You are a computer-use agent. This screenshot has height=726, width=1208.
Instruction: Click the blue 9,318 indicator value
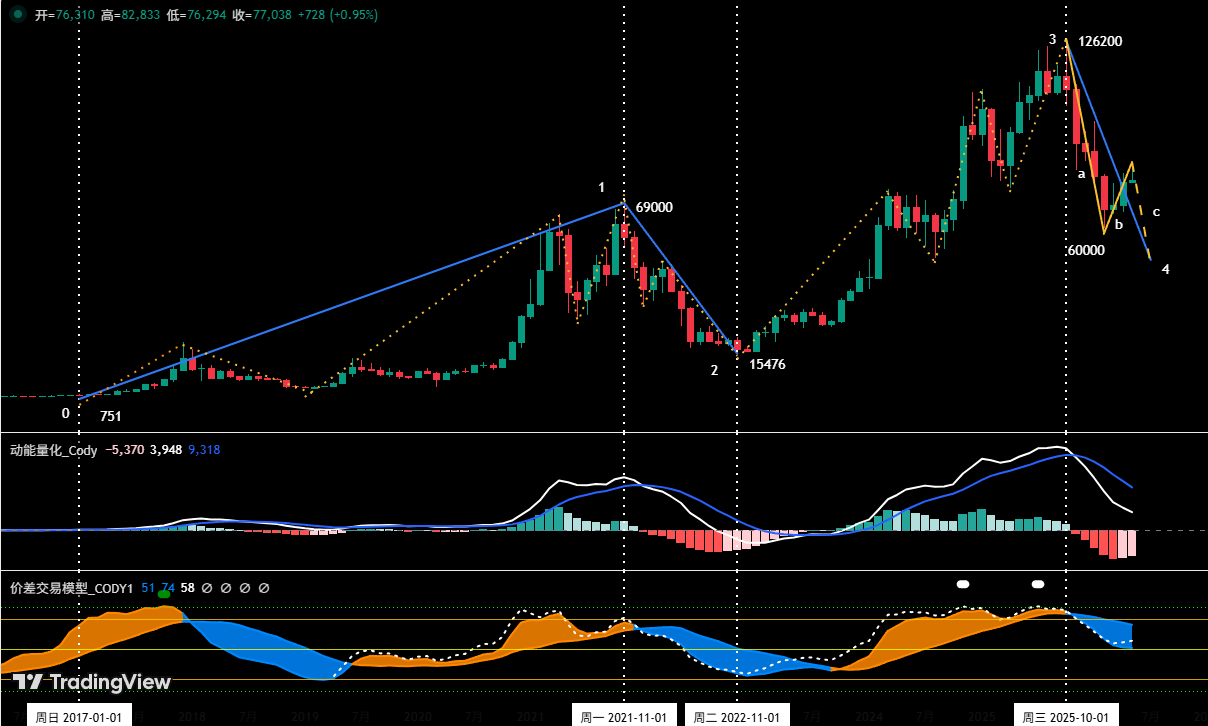click(x=204, y=450)
